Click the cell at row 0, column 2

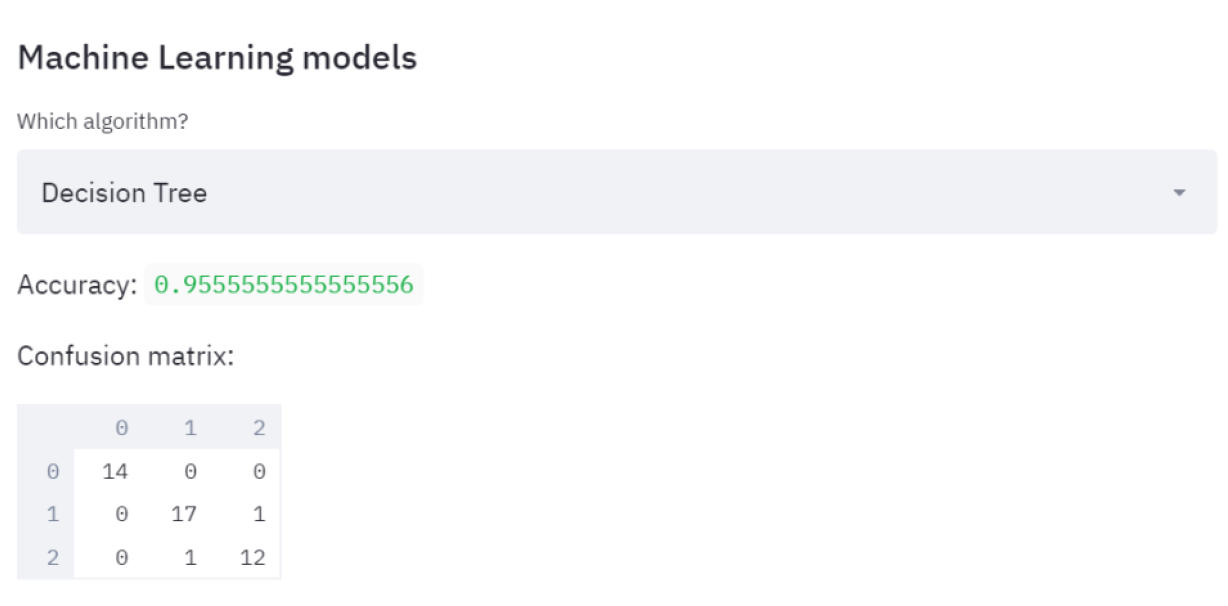[258, 471]
